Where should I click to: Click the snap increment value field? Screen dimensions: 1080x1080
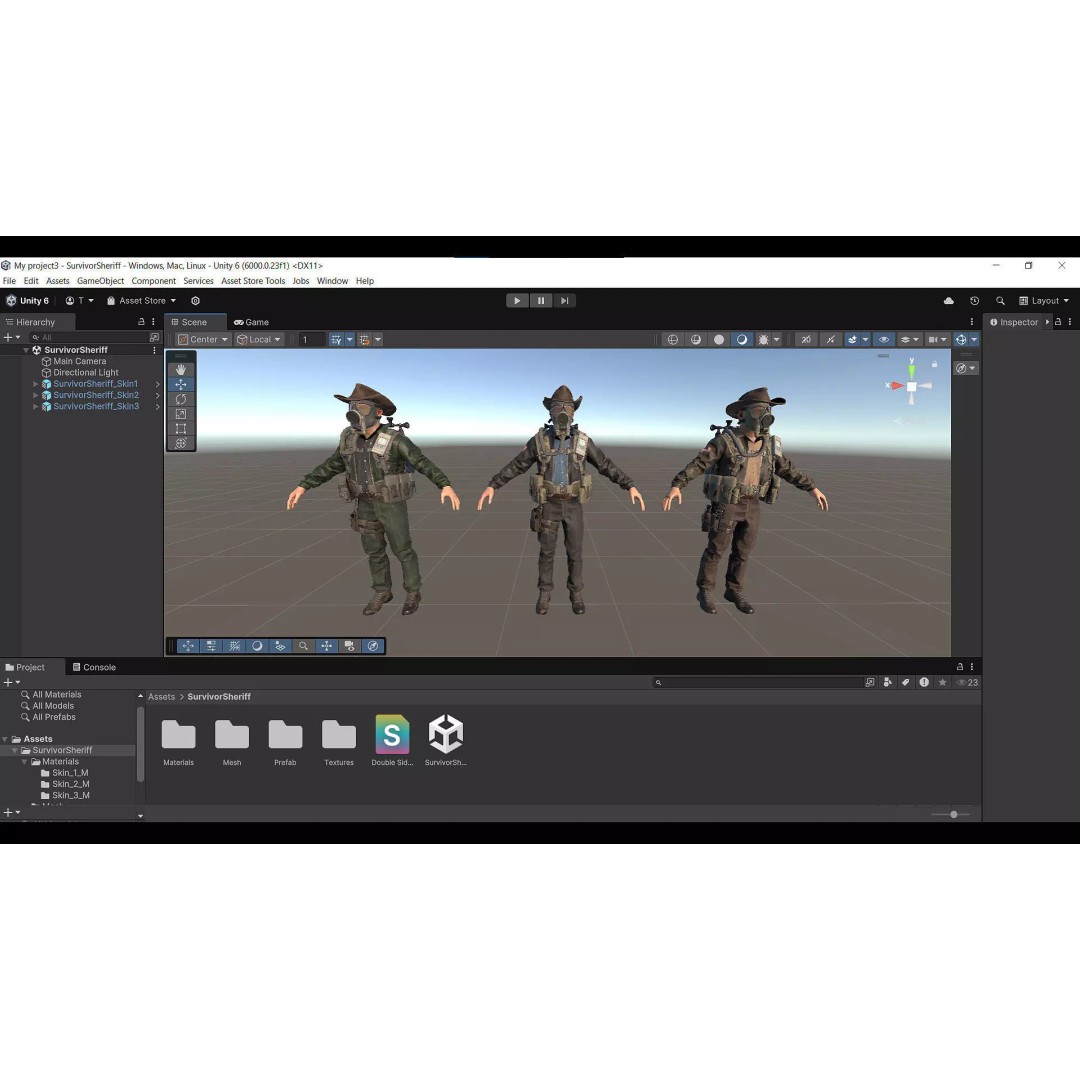[x=312, y=340]
